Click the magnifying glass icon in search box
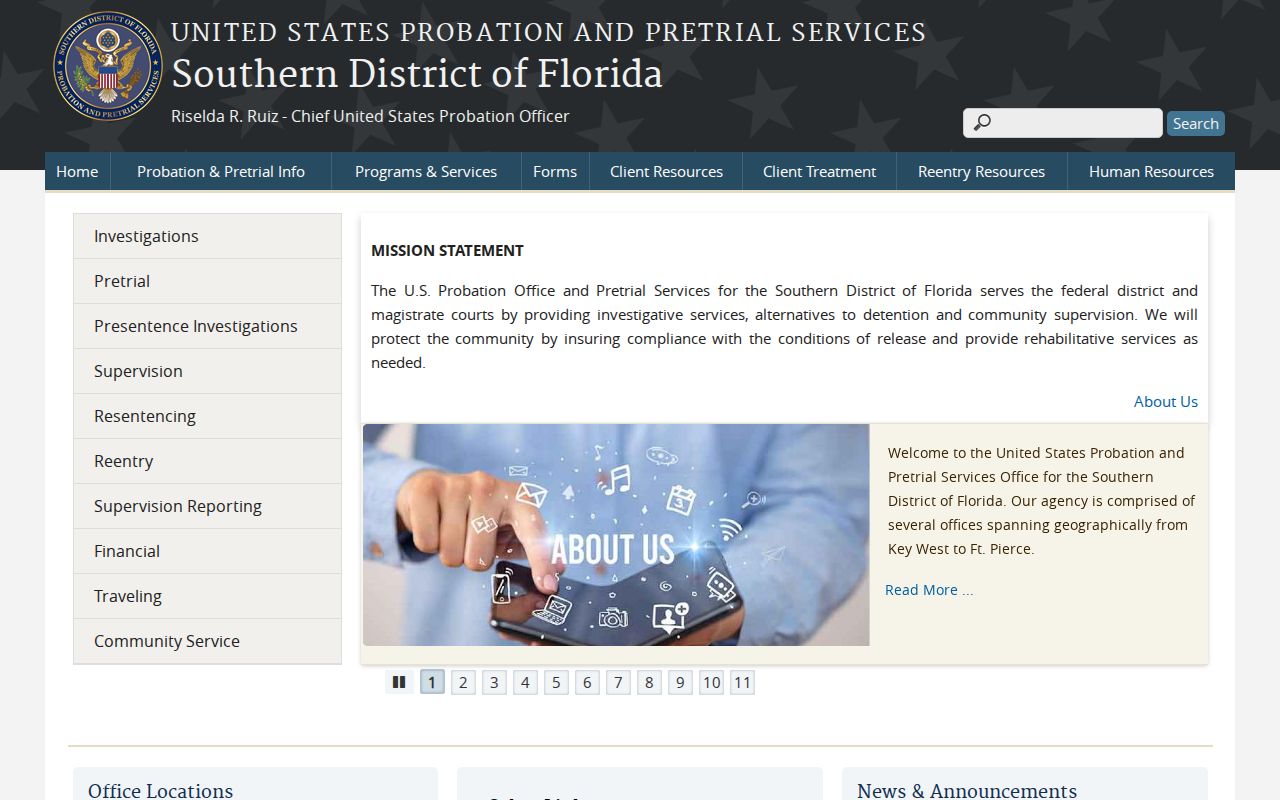1280x800 pixels. click(982, 123)
